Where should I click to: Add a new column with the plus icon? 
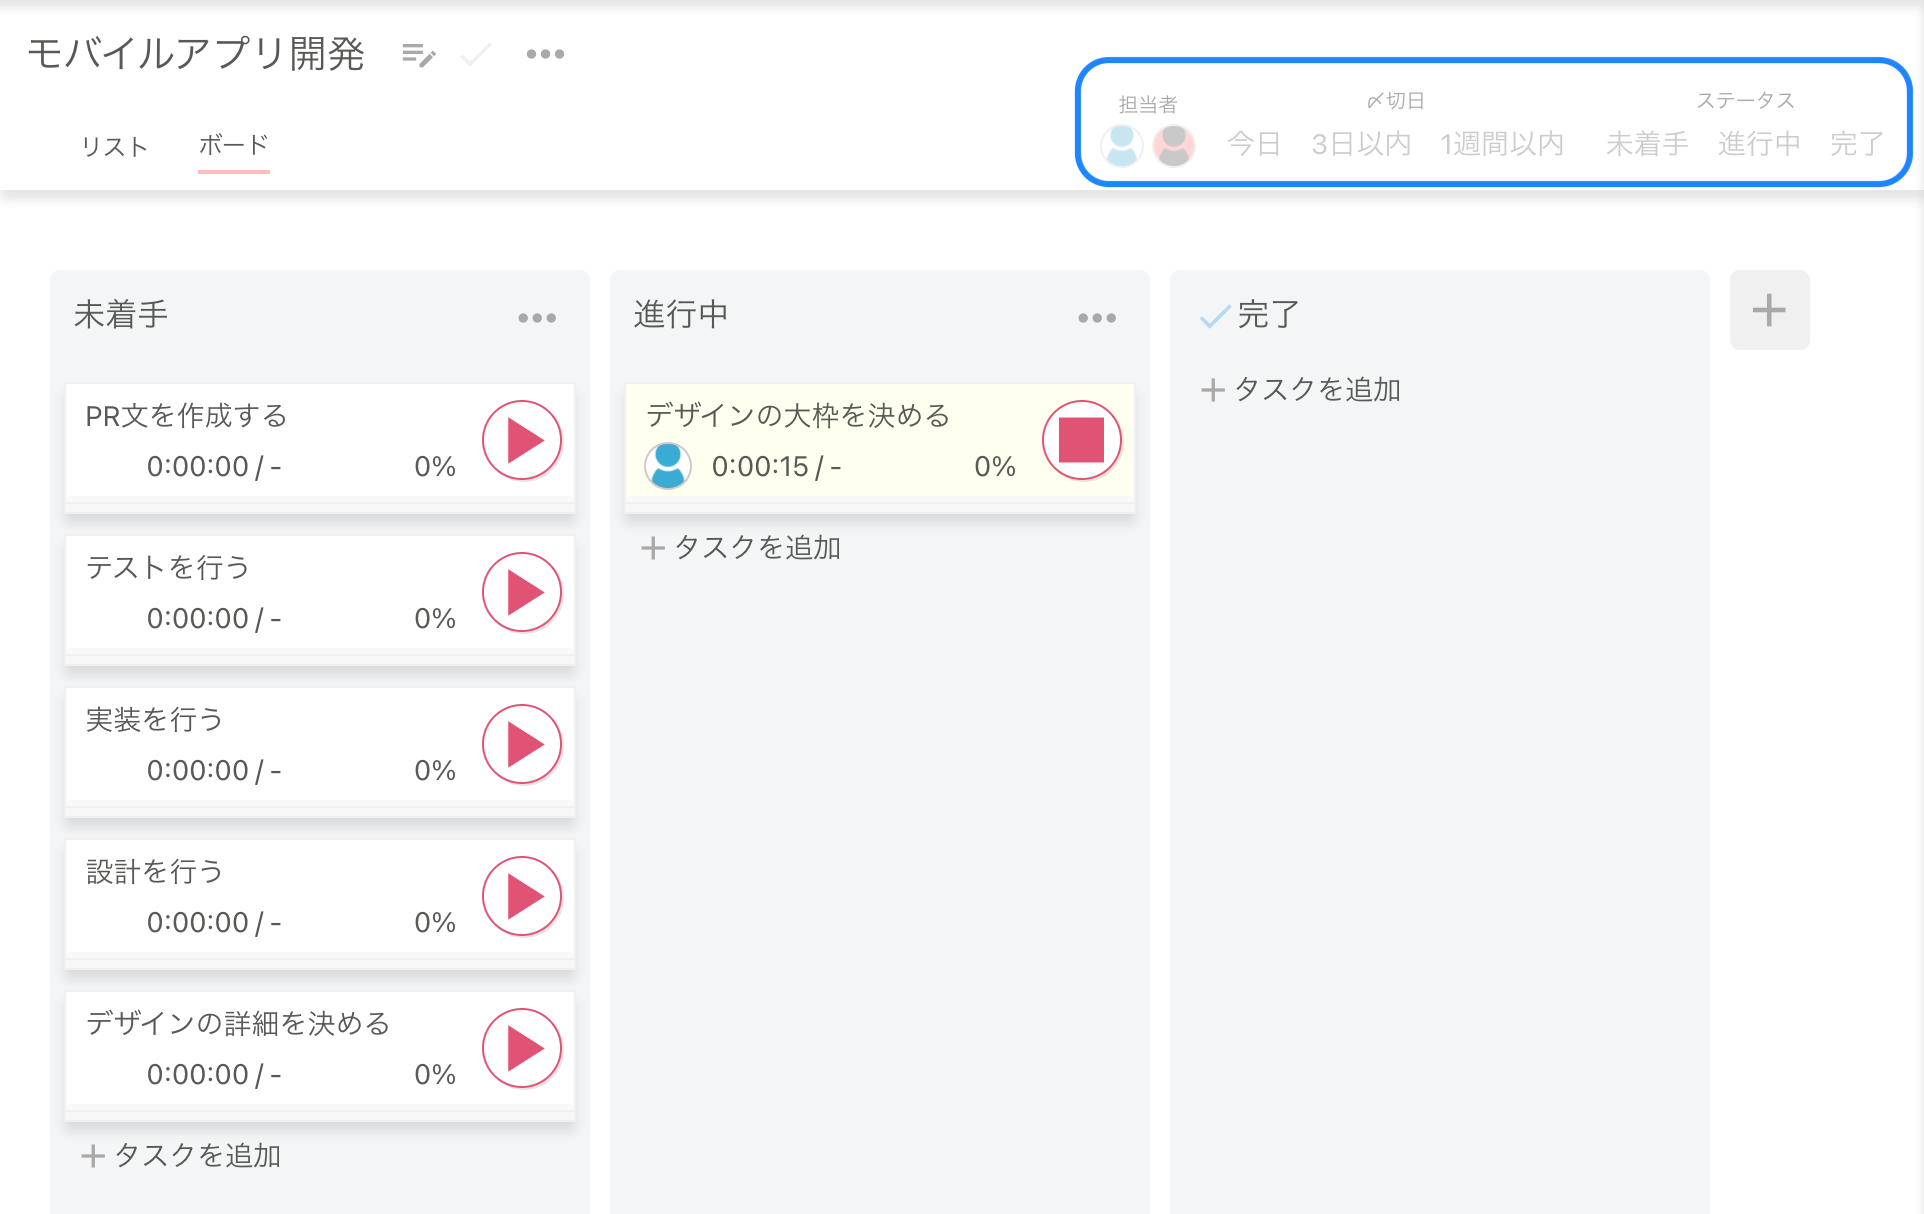click(x=1768, y=310)
